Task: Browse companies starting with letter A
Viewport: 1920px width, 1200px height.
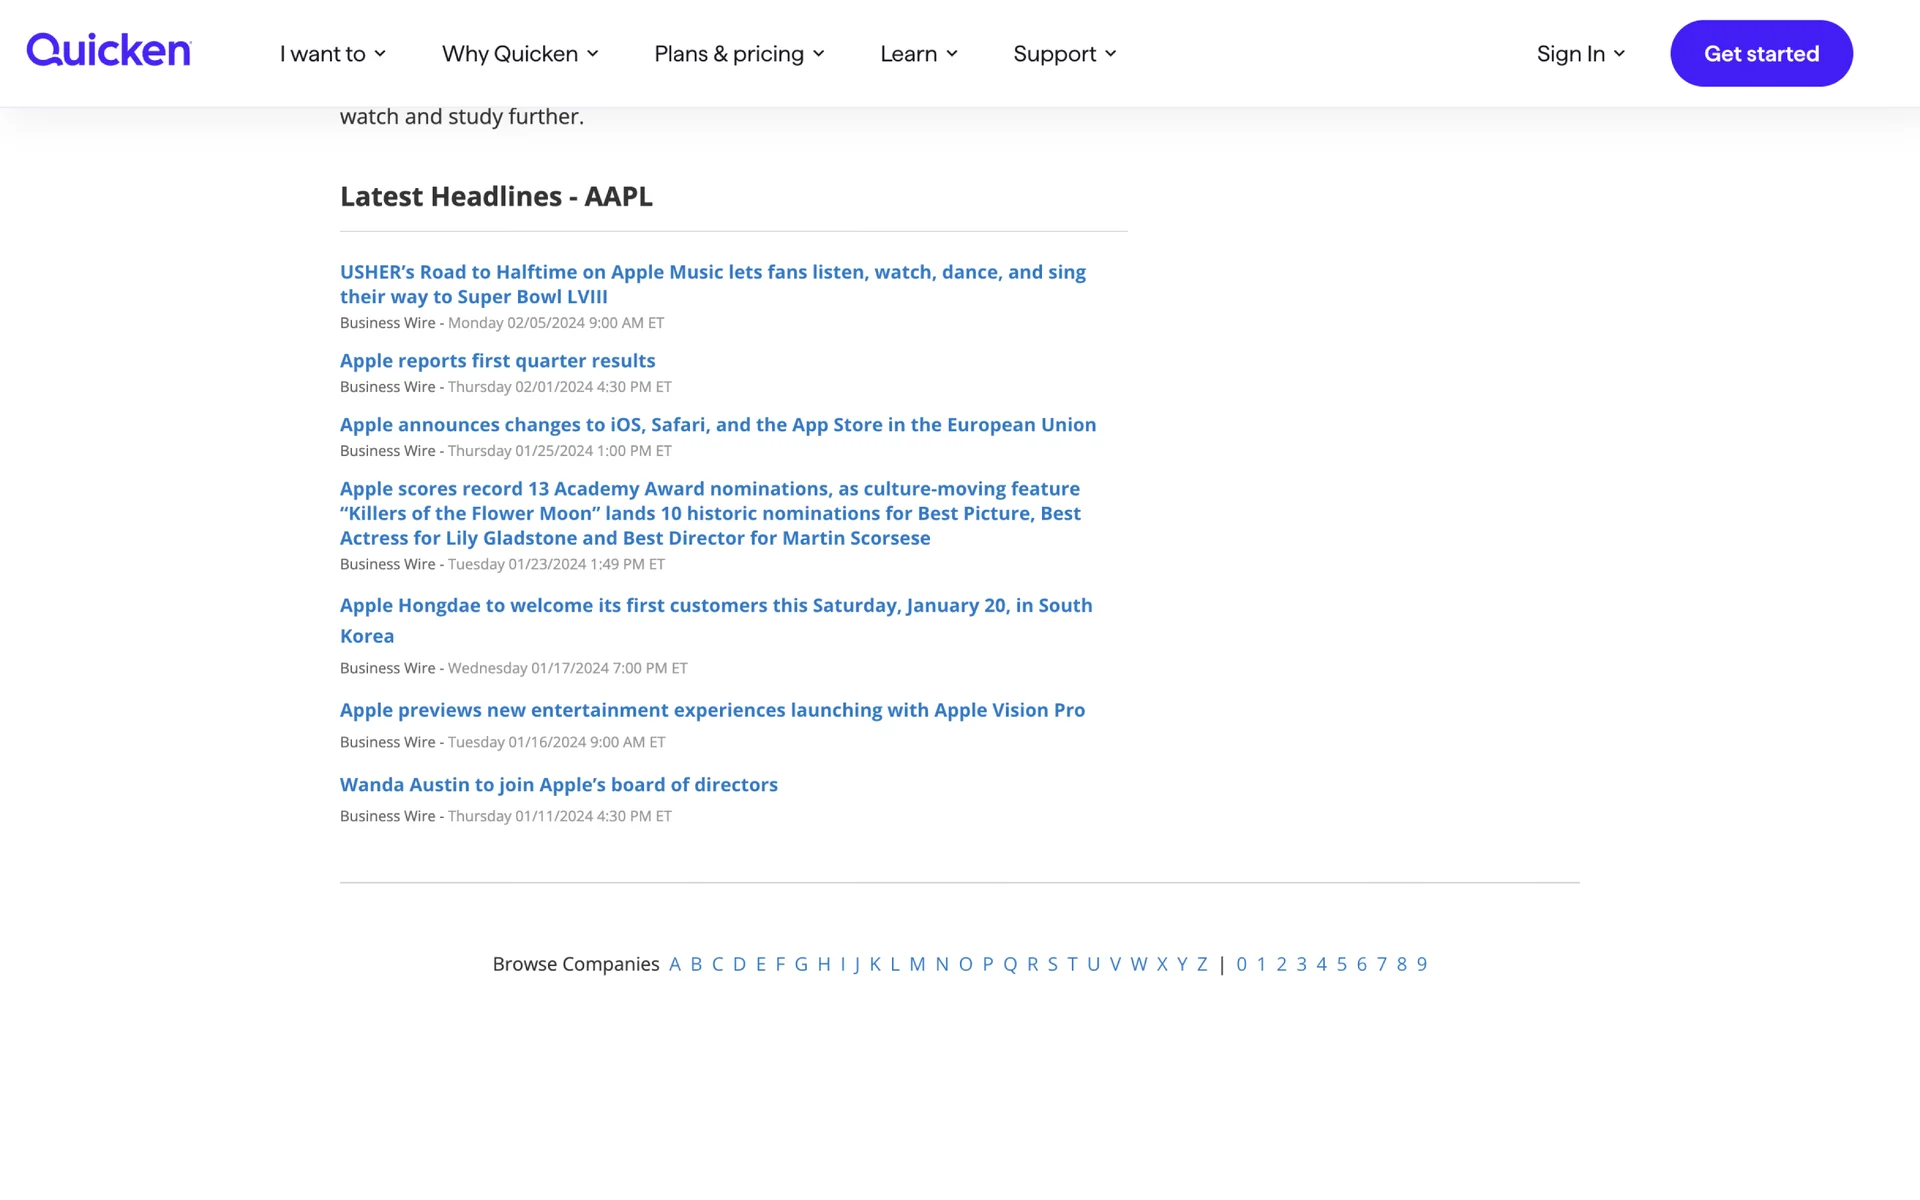Action: (675, 964)
